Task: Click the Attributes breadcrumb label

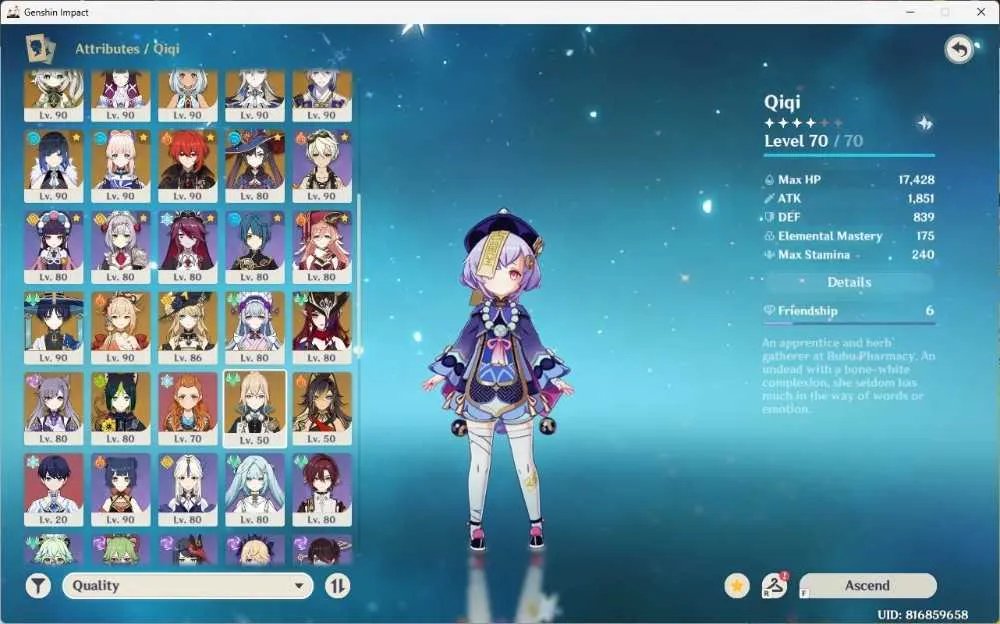Action: click(x=107, y=48)
